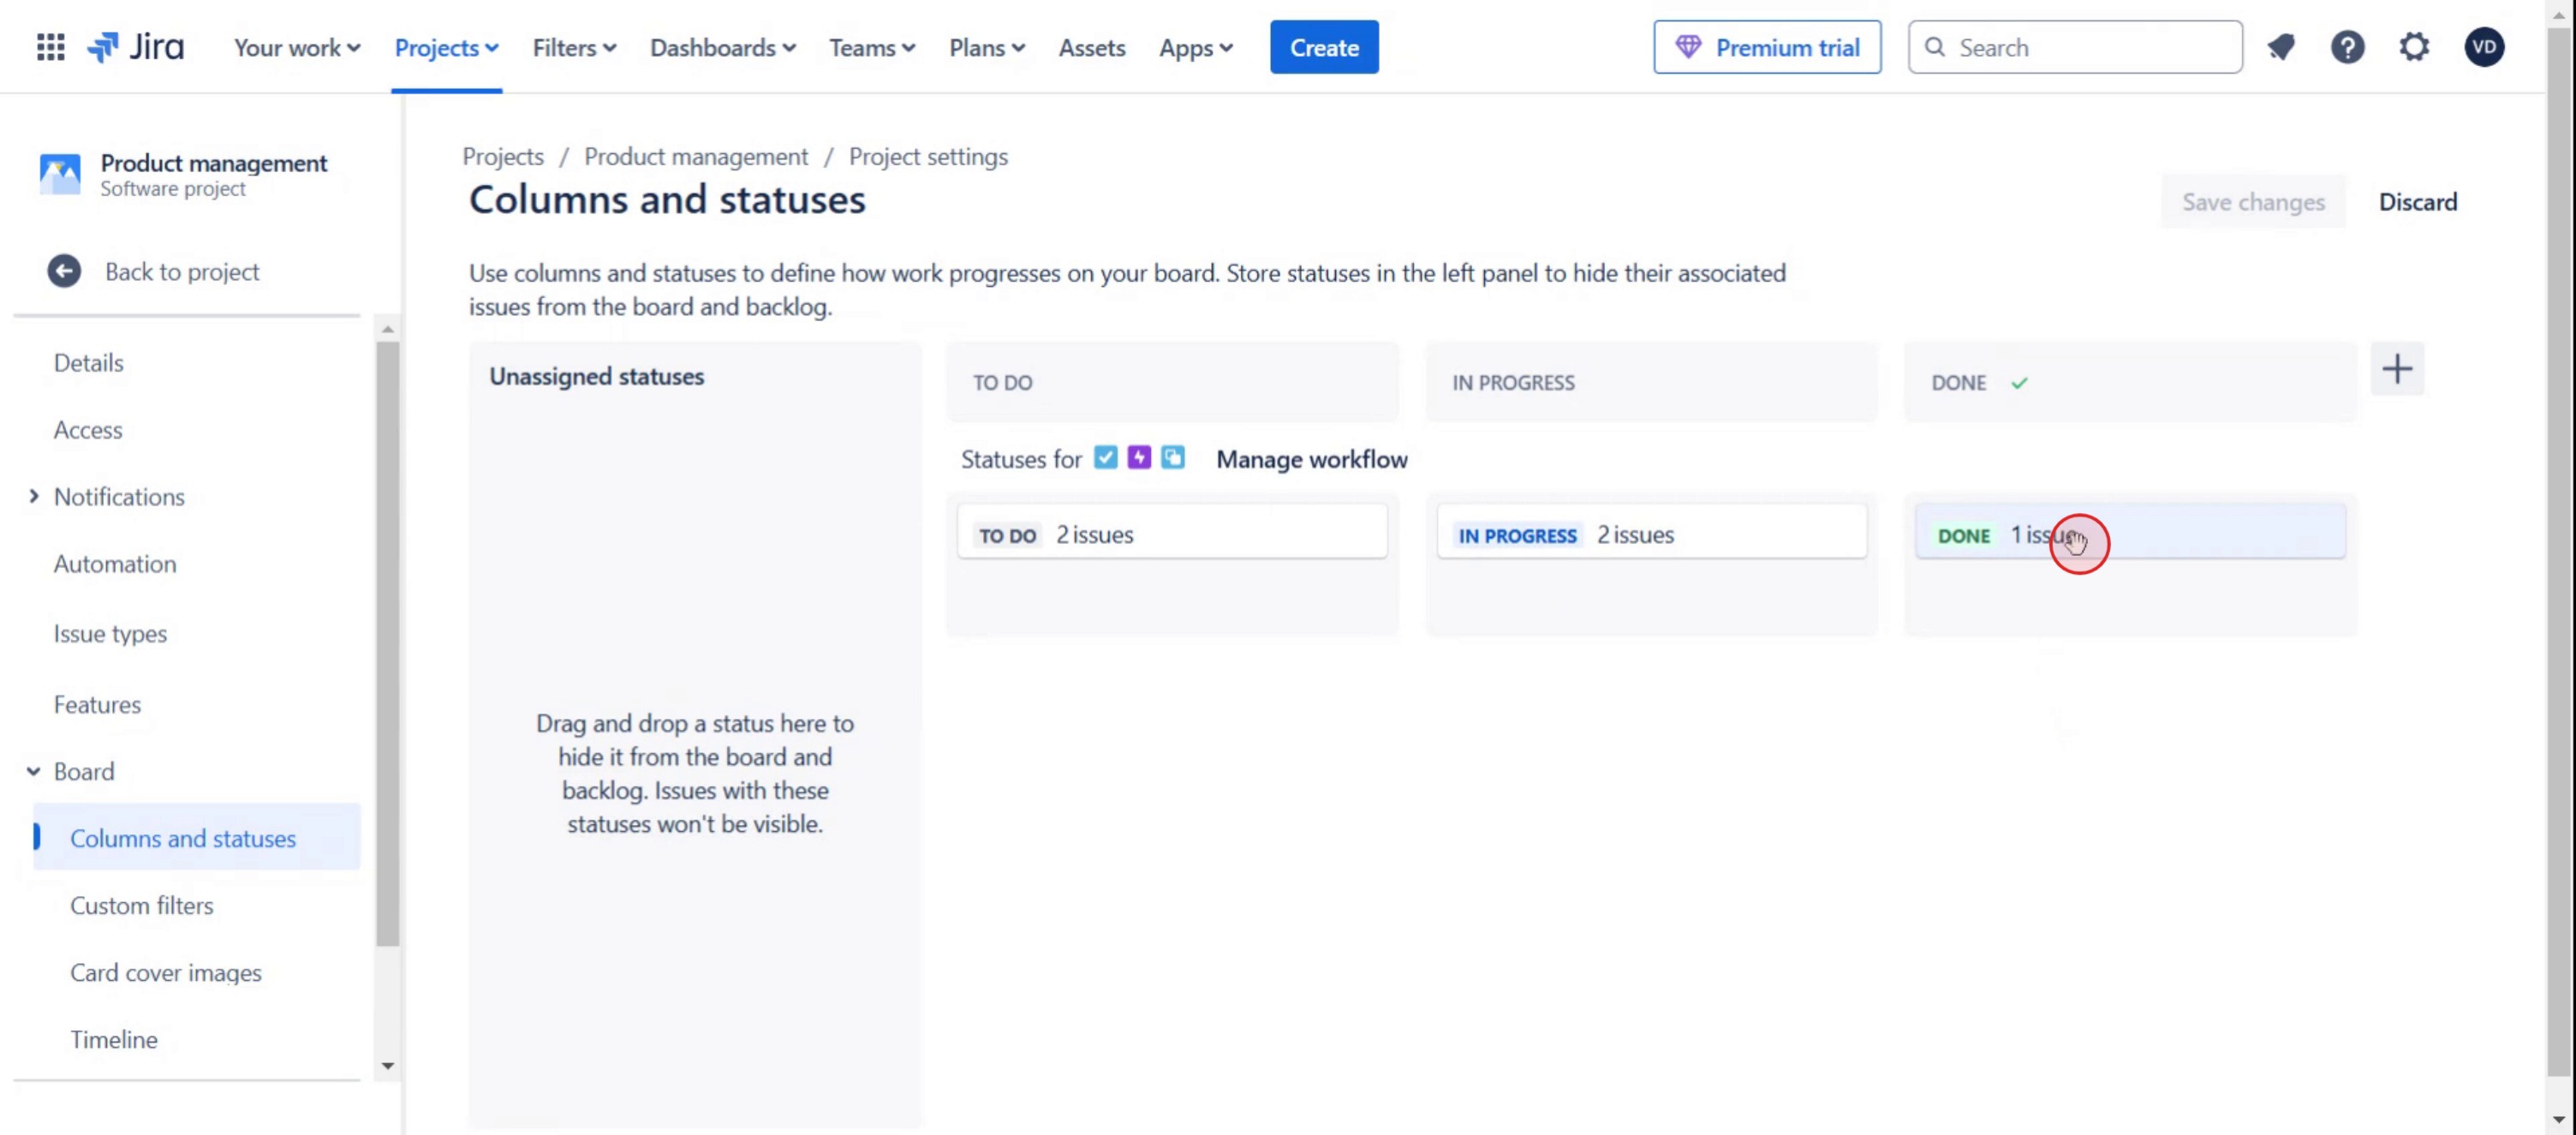
Task: Add a new column with plus icon
Action: (2396, 370)
